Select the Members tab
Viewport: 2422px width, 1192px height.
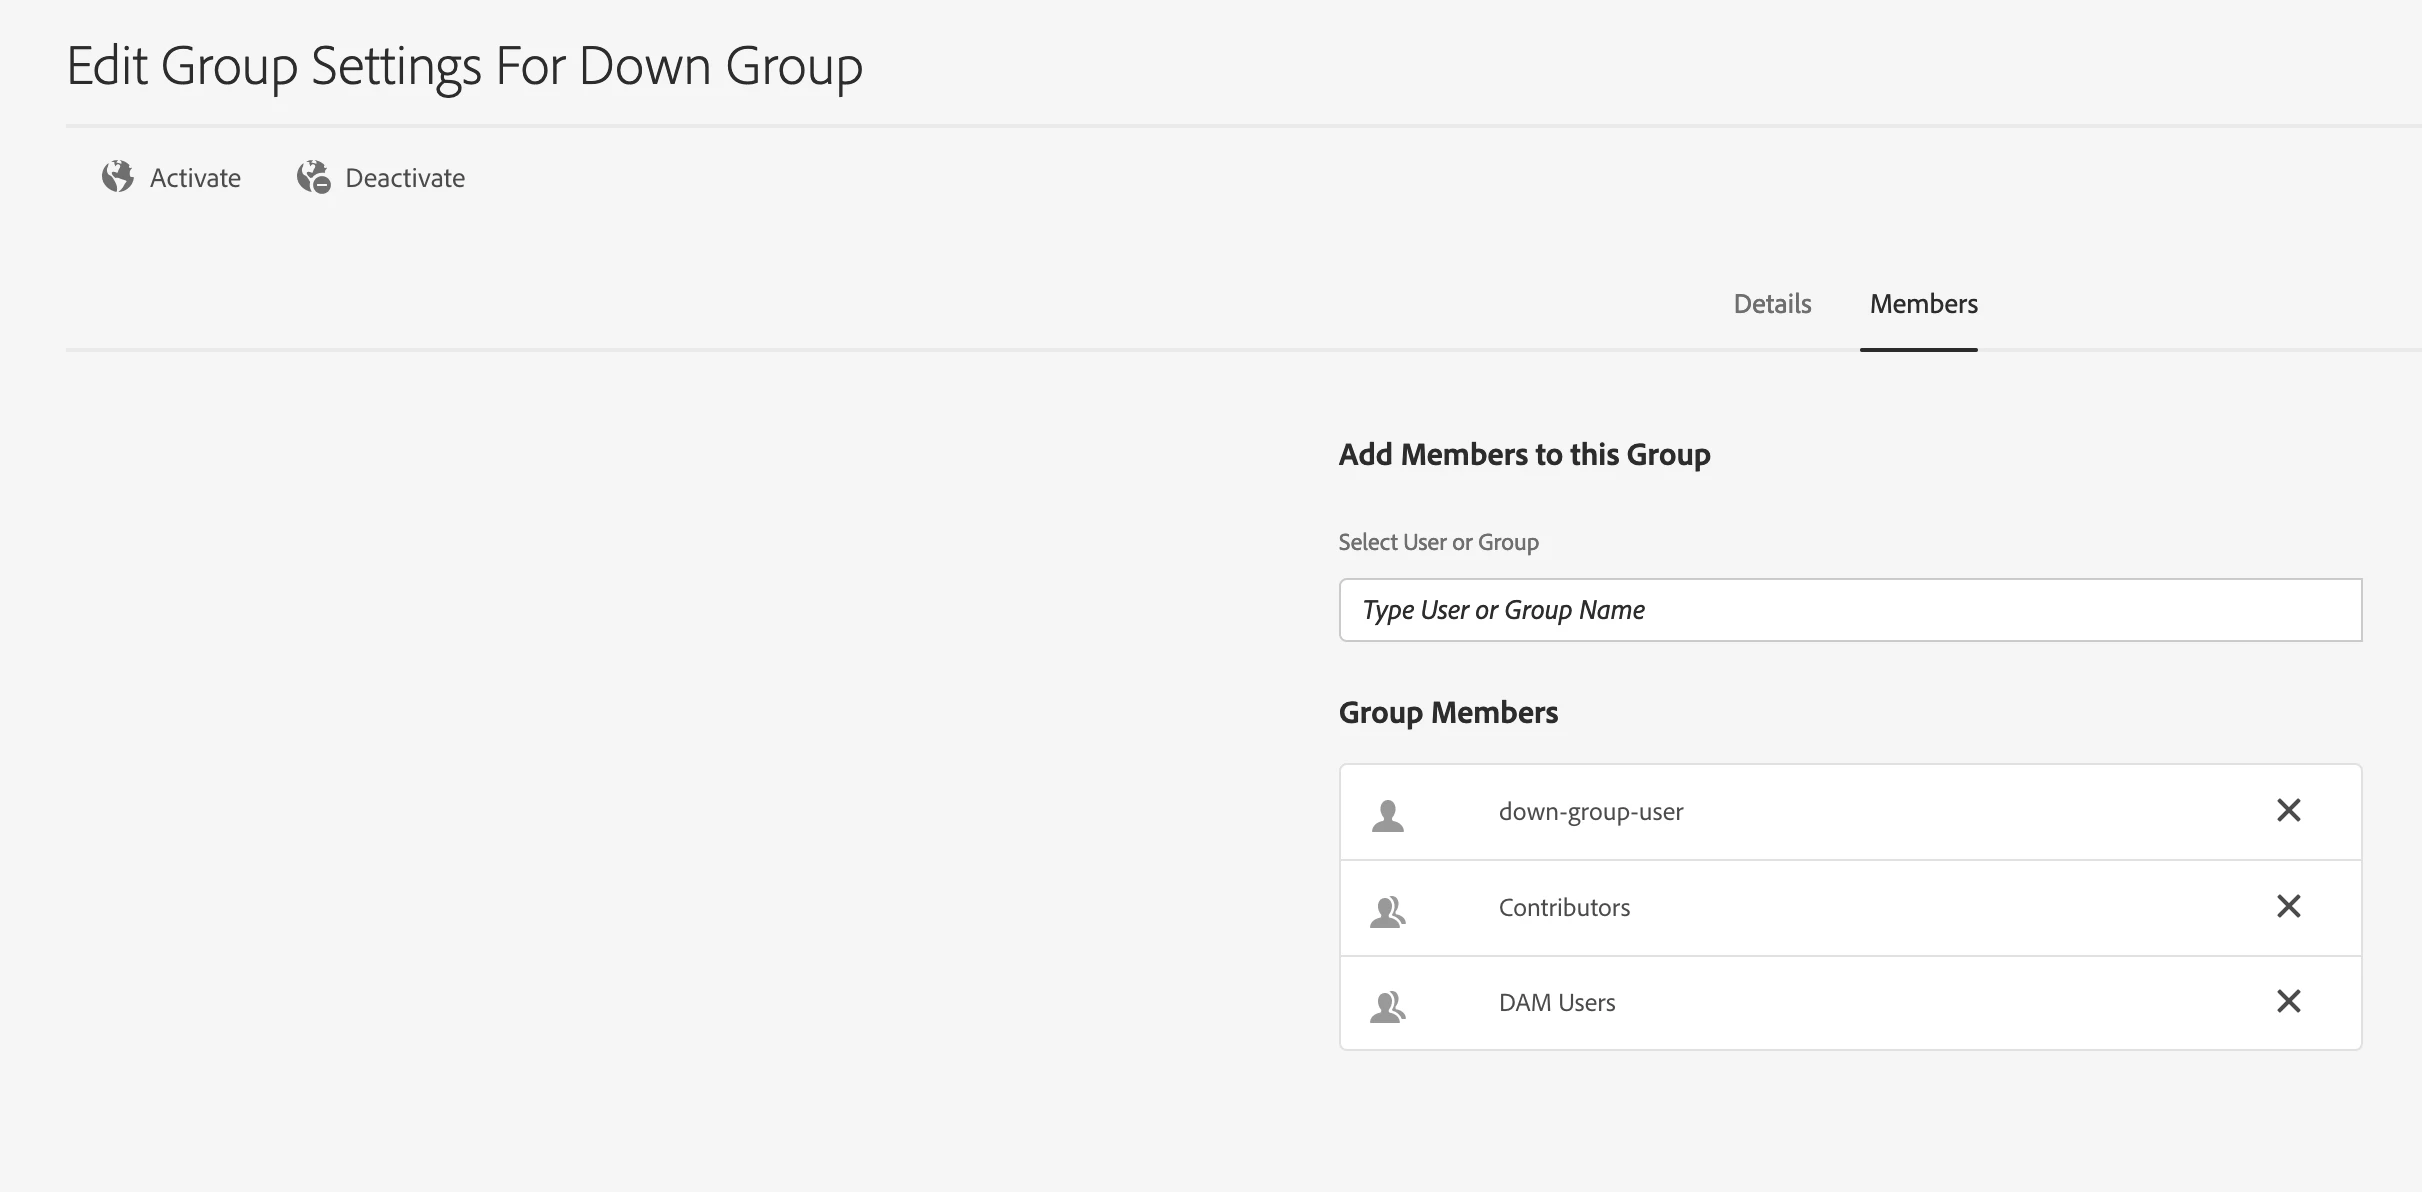point(1923,304)
